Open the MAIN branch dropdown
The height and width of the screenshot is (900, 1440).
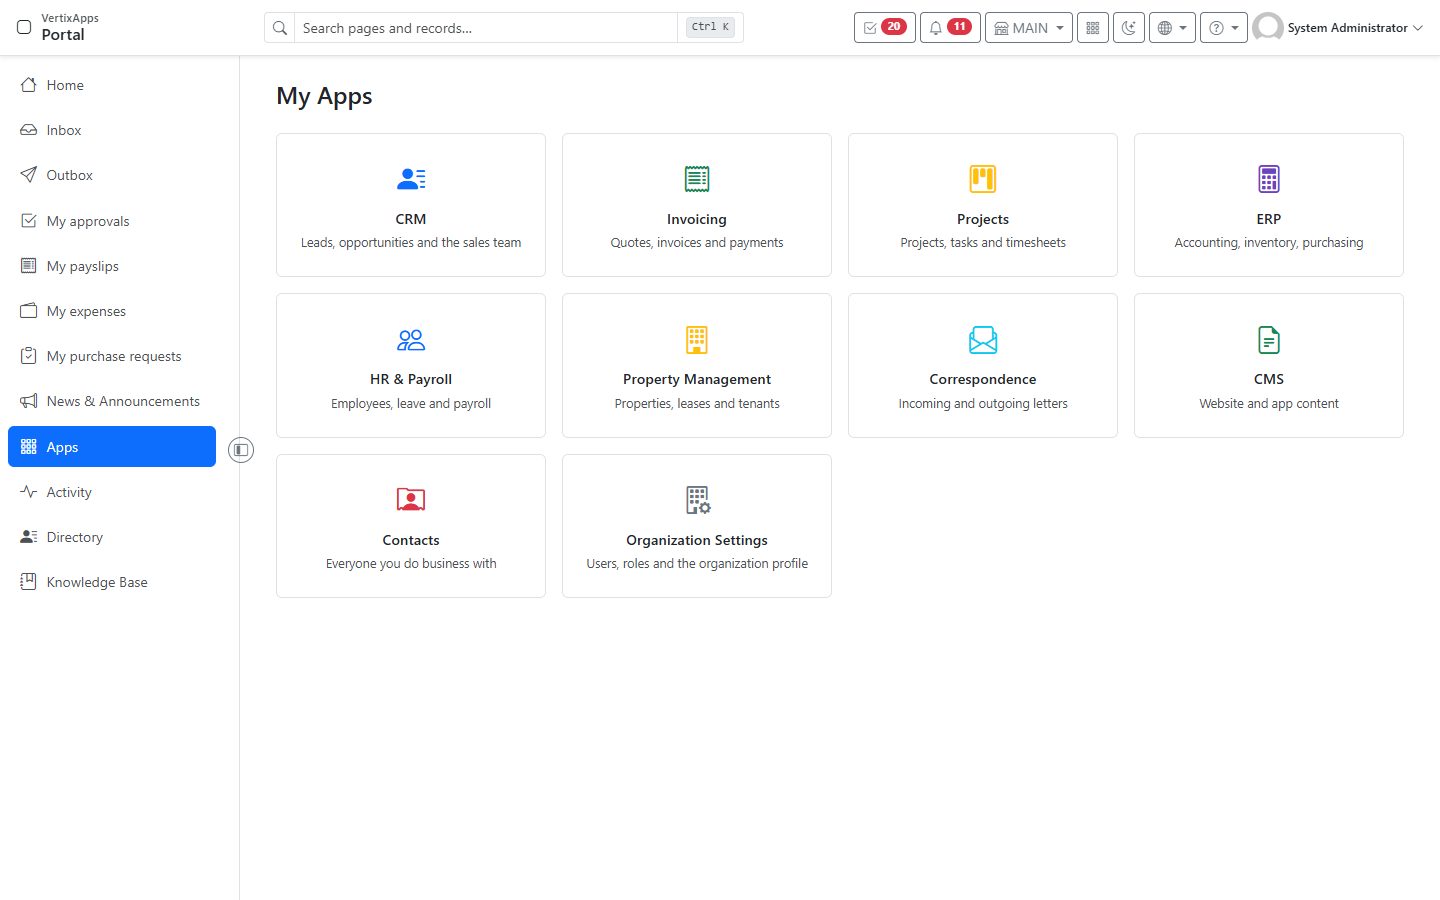click(x=1029, y=28)
